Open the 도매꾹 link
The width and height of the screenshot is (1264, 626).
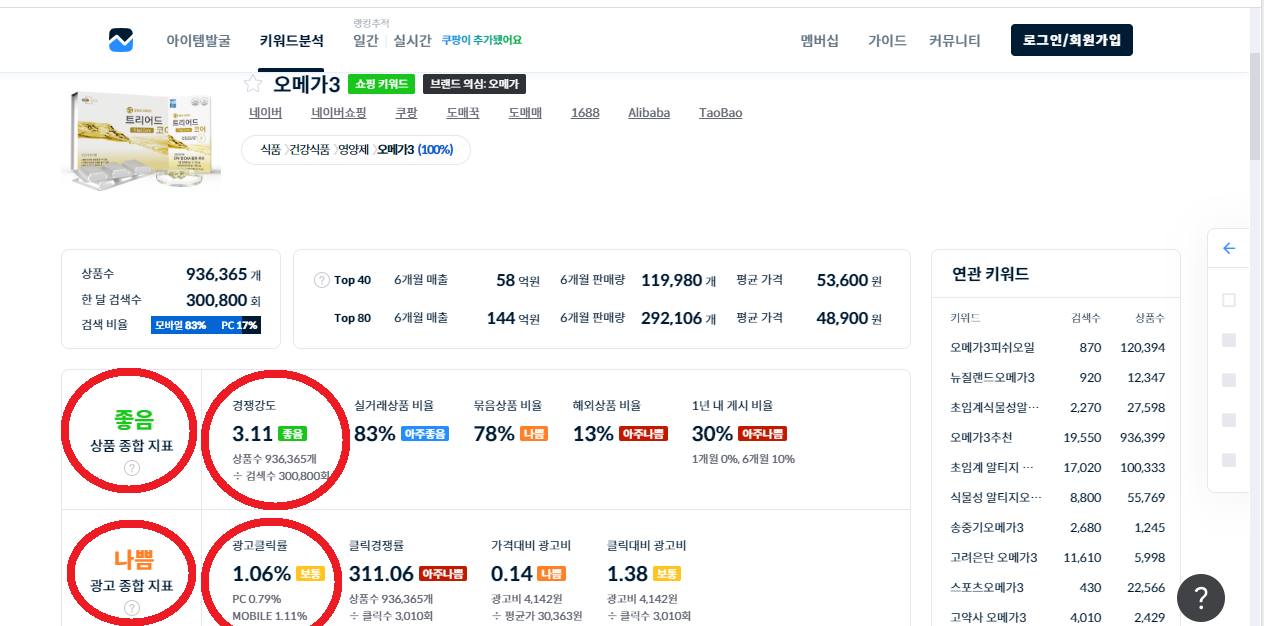463,113
